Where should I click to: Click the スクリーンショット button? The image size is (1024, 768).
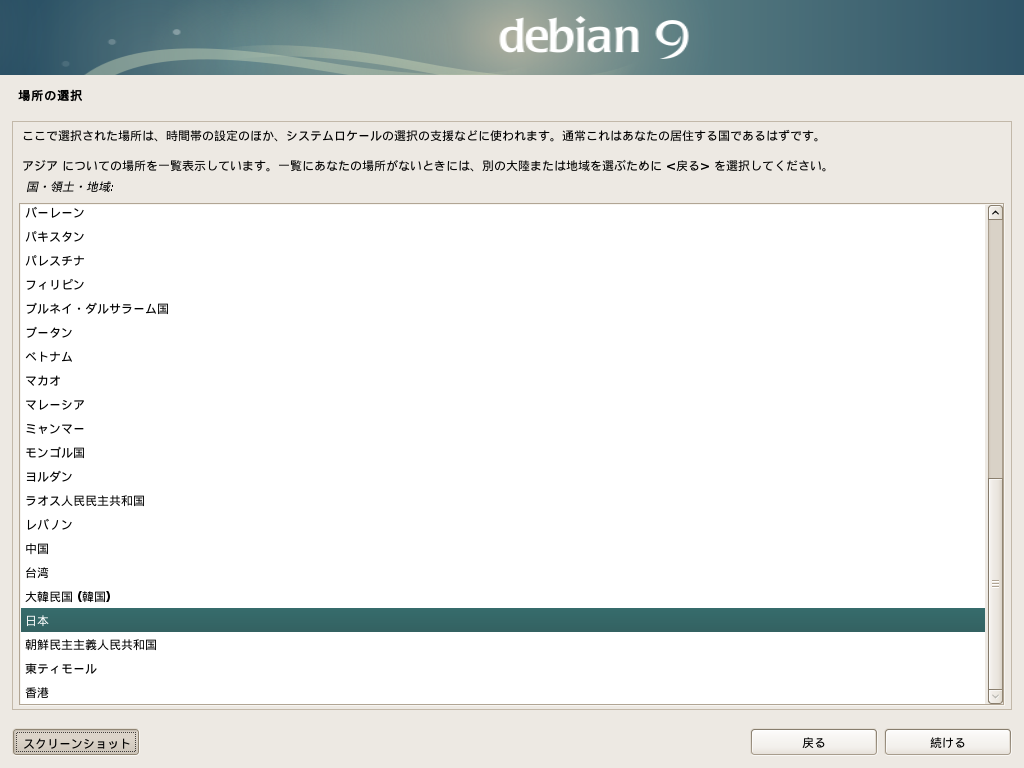click(x=76, y=743)
